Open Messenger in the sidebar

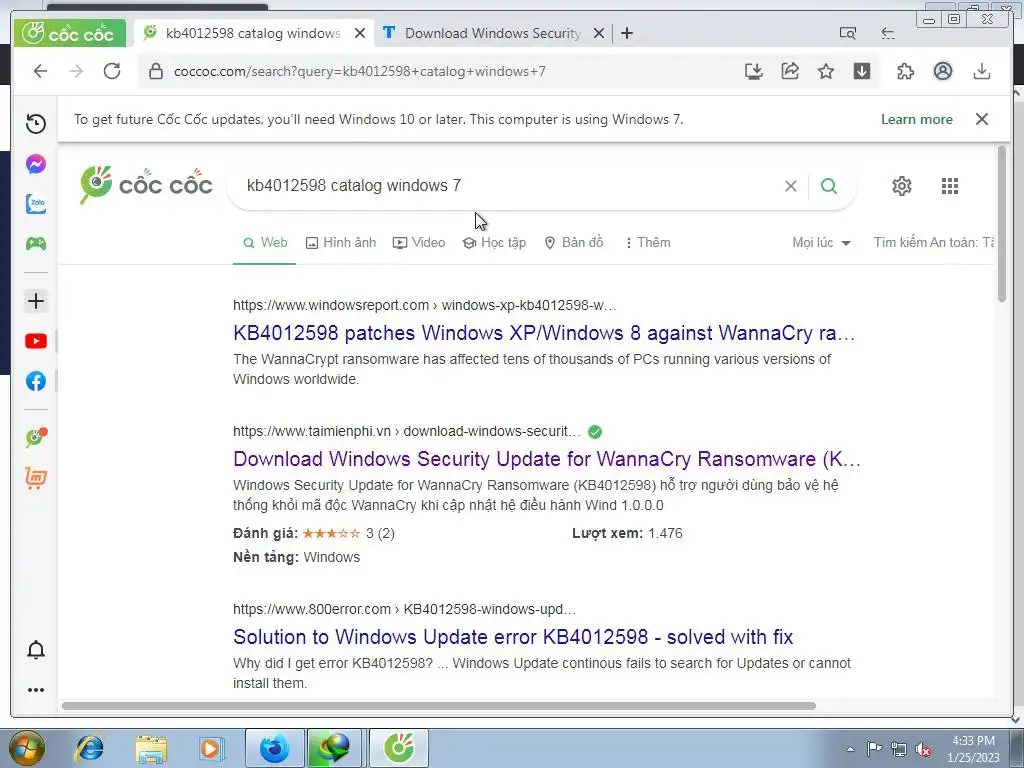pos(36,163)
